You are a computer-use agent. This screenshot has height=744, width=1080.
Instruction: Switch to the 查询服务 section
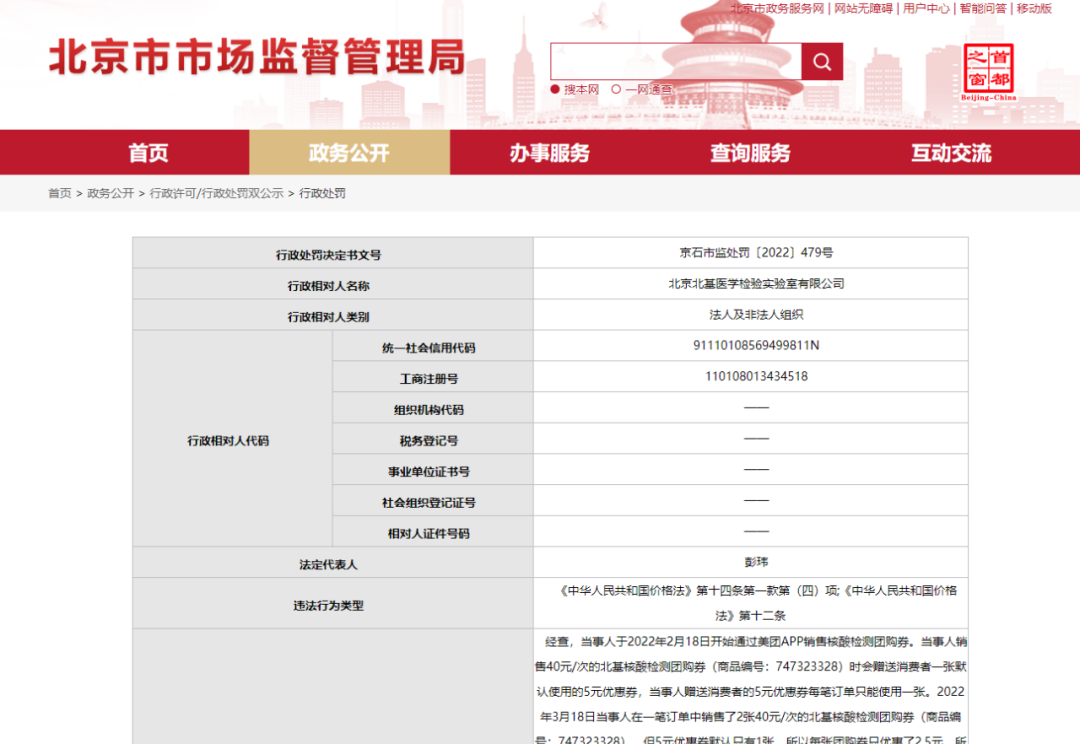(750, 153)
